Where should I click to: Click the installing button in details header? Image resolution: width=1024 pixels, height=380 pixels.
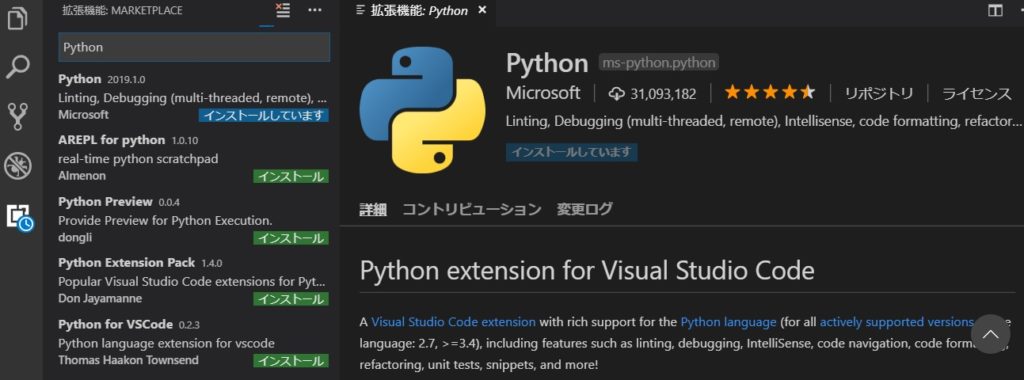(571, 152)
